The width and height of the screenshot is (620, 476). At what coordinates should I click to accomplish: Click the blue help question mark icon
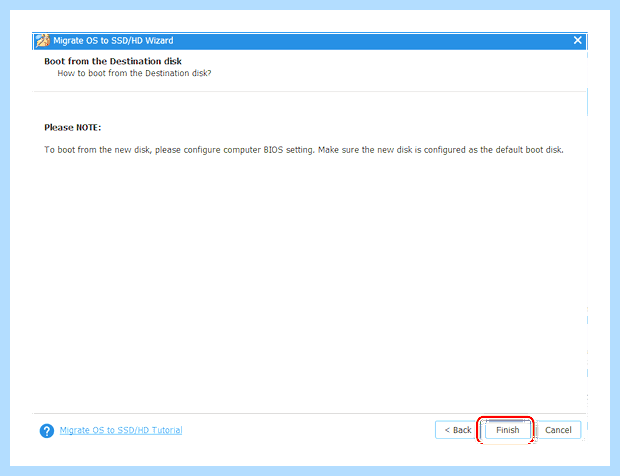click(47, 431)
